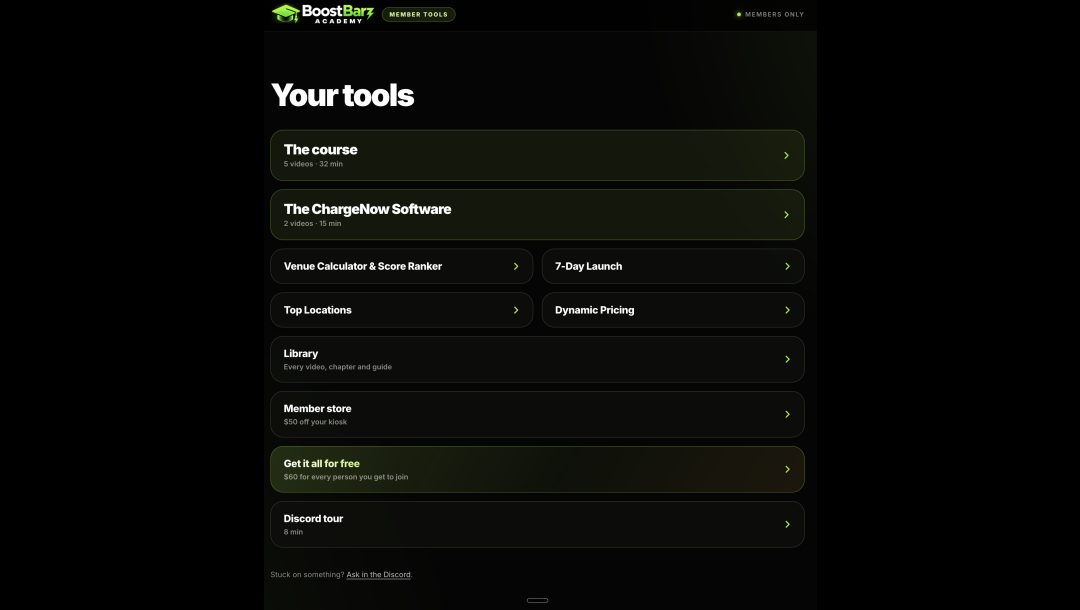Click the chevron beside Dynamic Pricing
This screenshot has height=610, width=1080.
(x=787, y=311)
